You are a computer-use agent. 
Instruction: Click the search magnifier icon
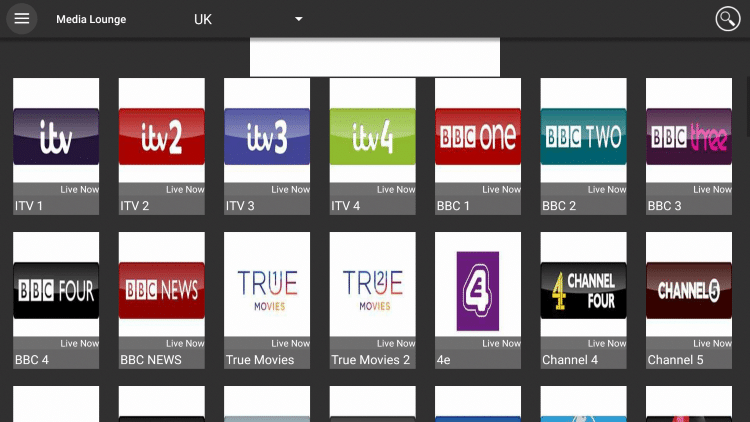point(726,19)
